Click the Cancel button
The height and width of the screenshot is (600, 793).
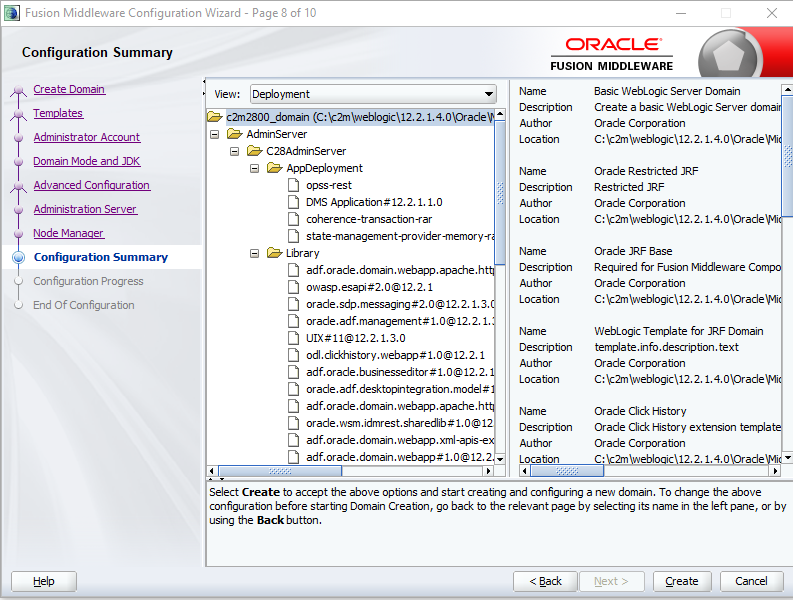[752, 581]
